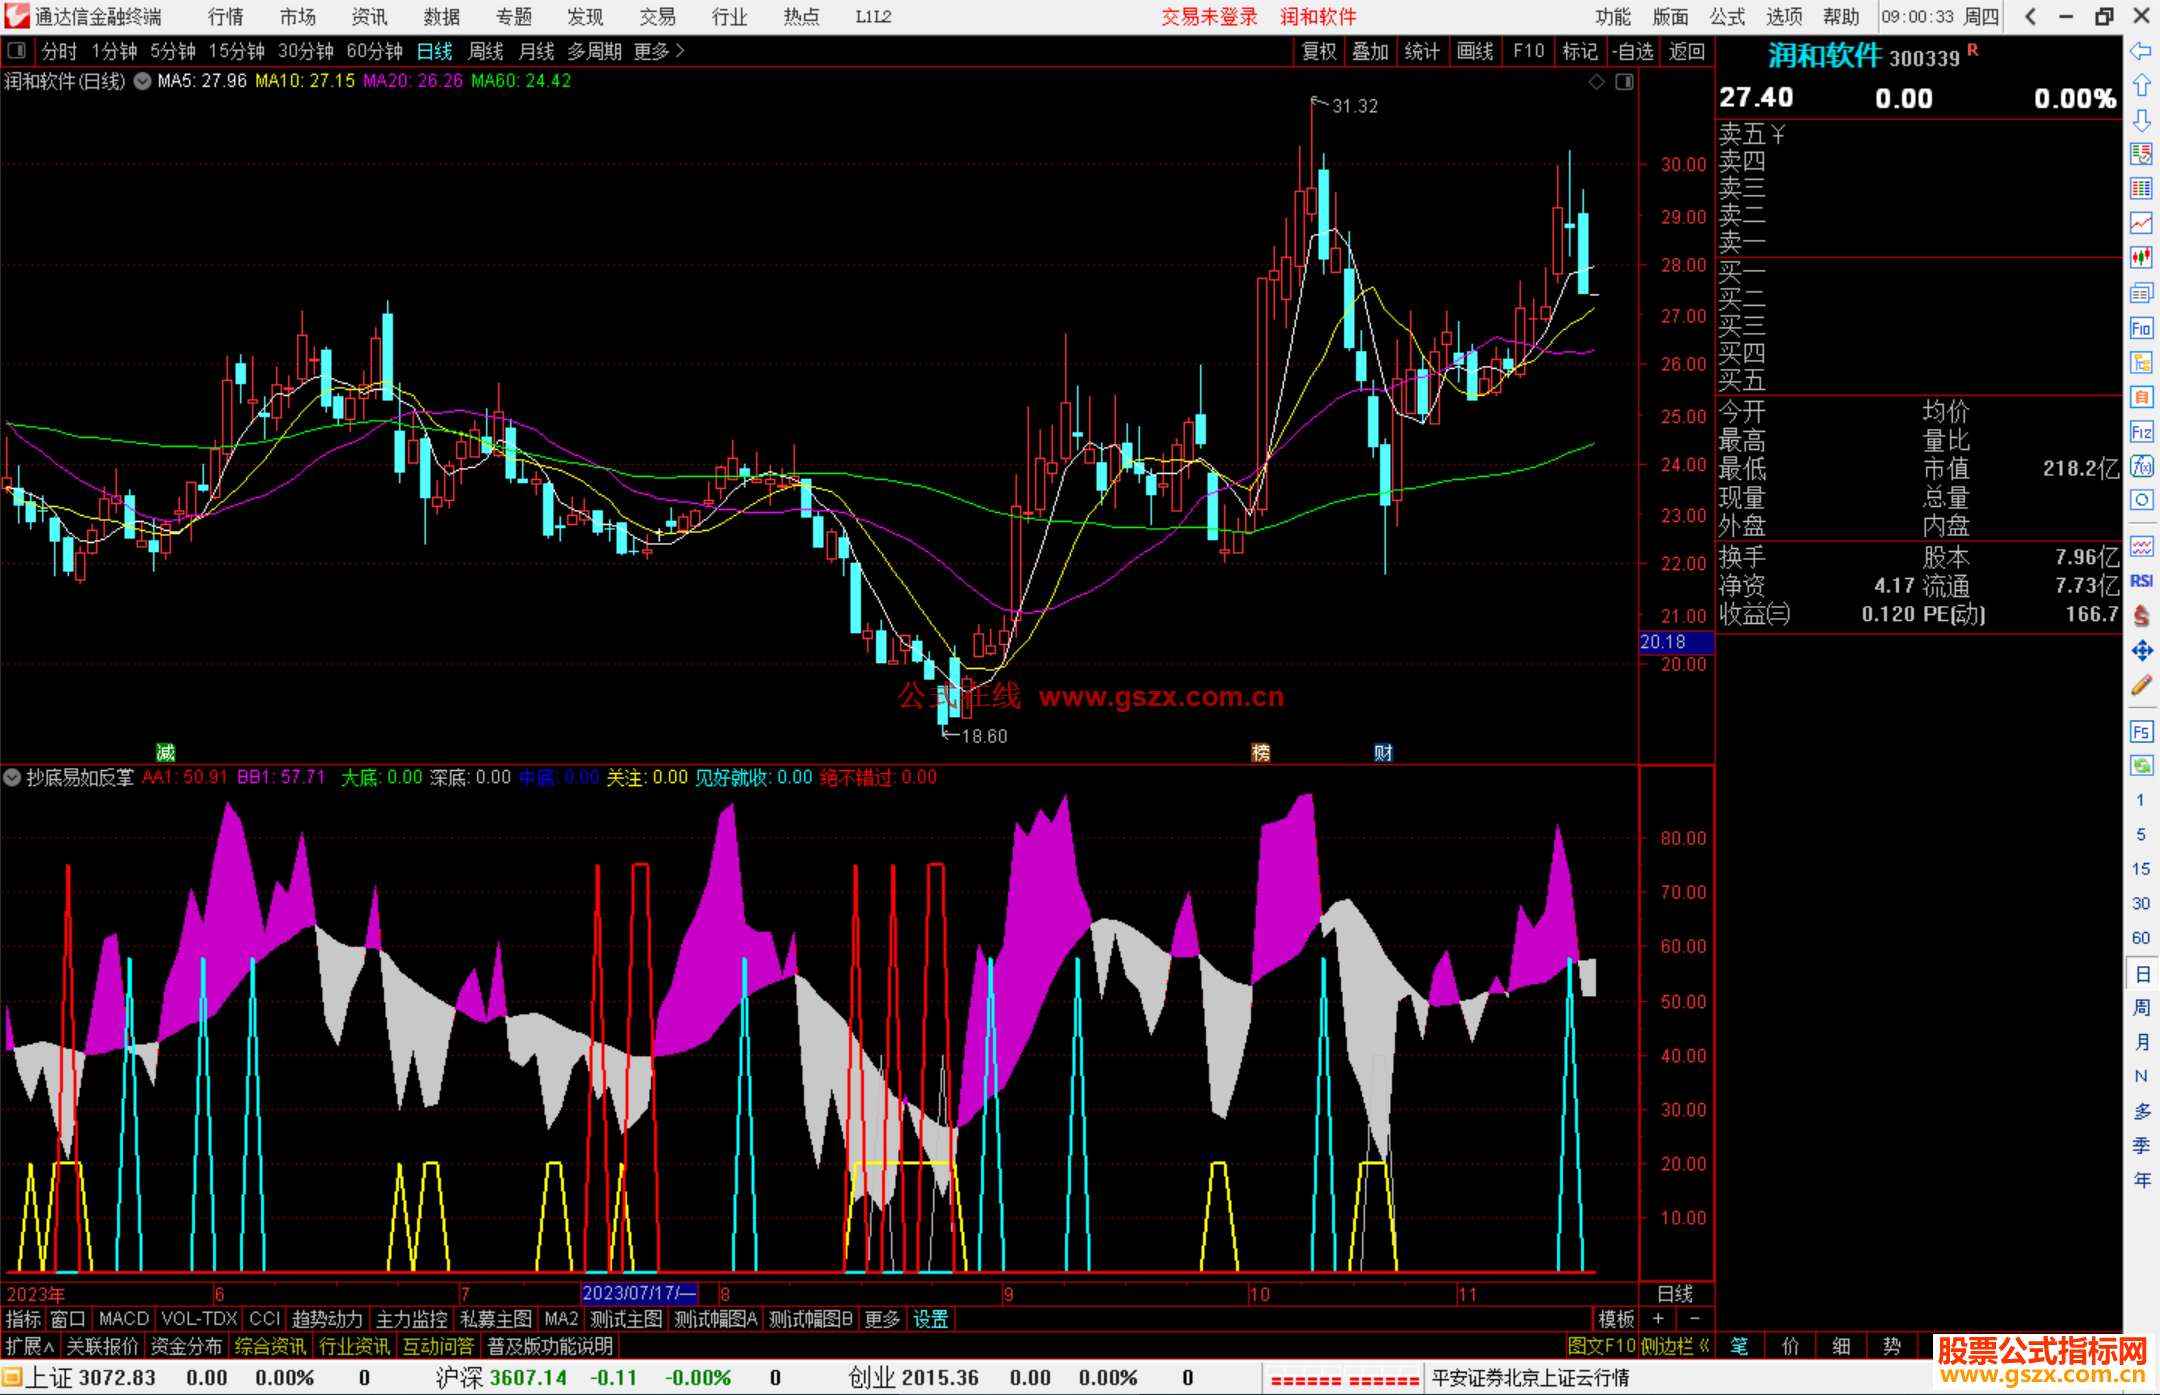Click the red flashing signal bar in the status bar
The image size is (2160, 1395).
pyautogui.click(x=1344, y=1379)
